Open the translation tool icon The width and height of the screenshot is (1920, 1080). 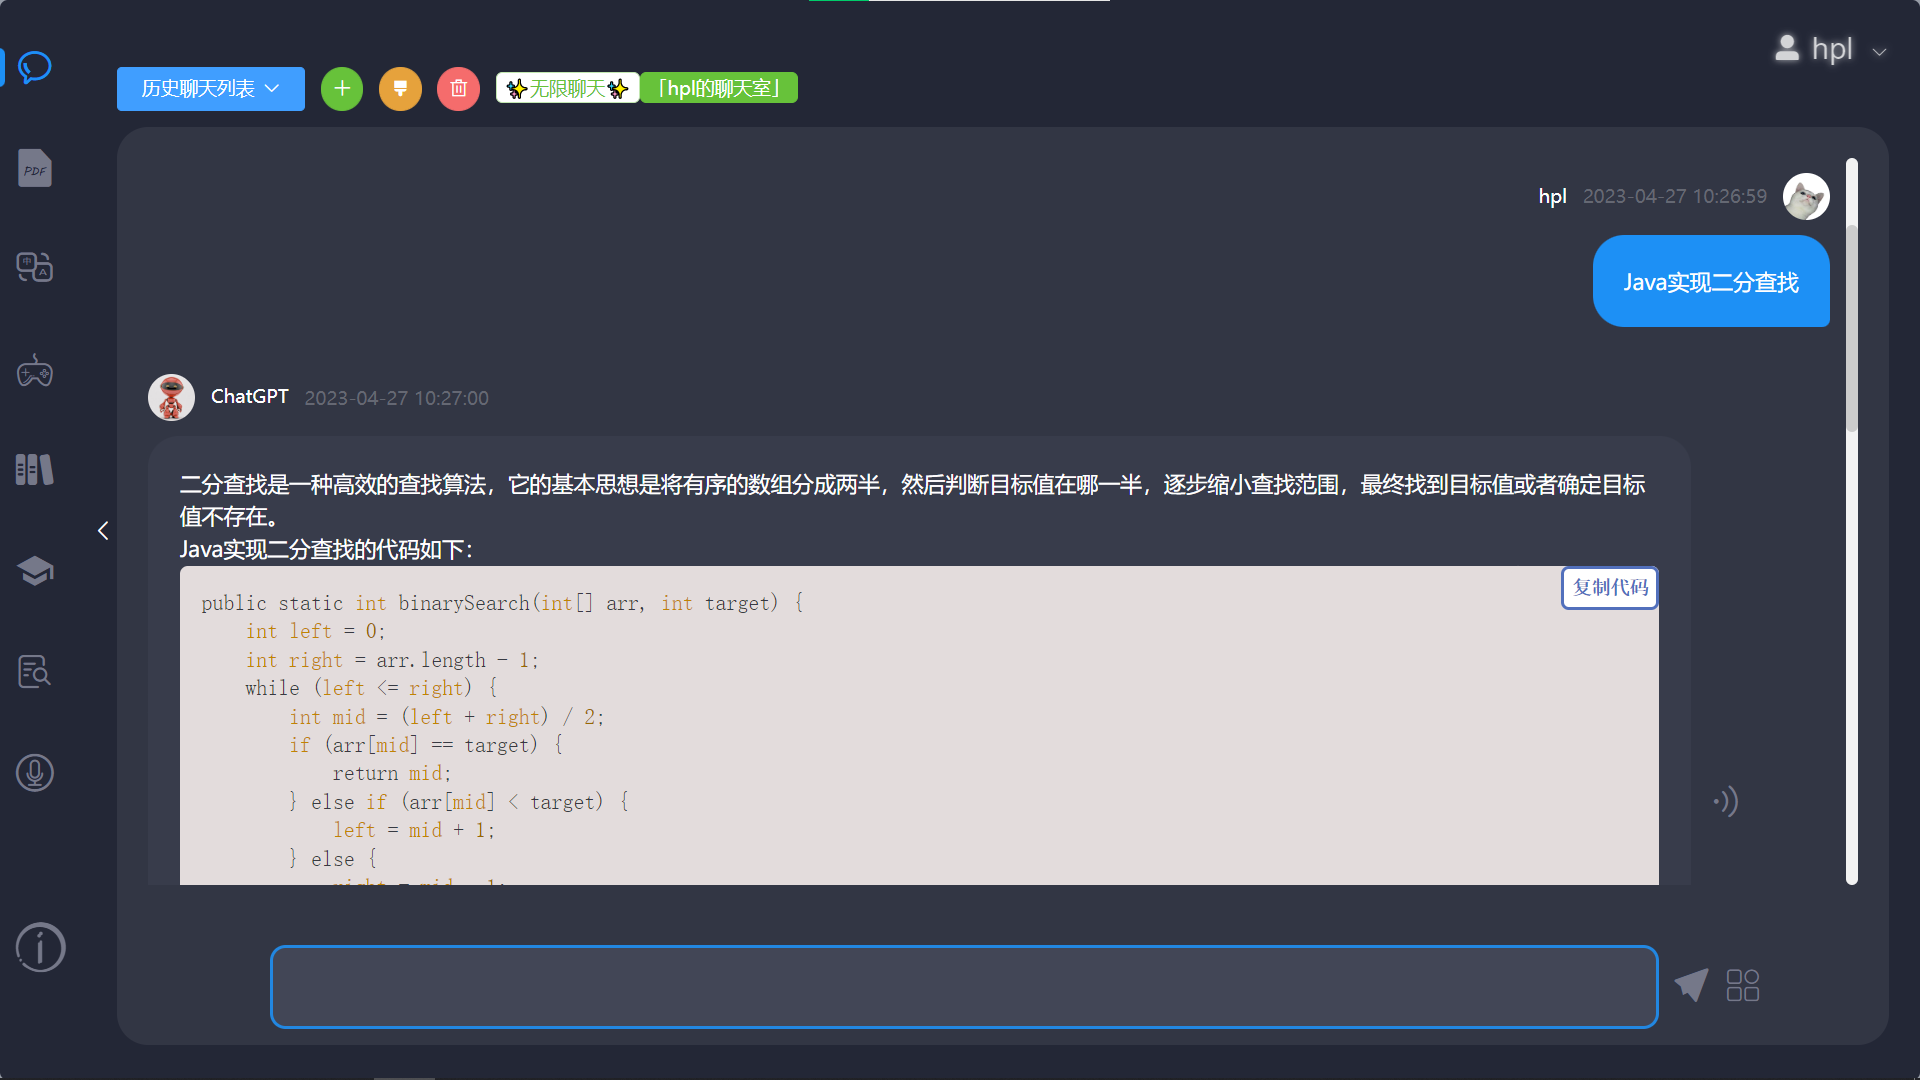tap(35, 267)
